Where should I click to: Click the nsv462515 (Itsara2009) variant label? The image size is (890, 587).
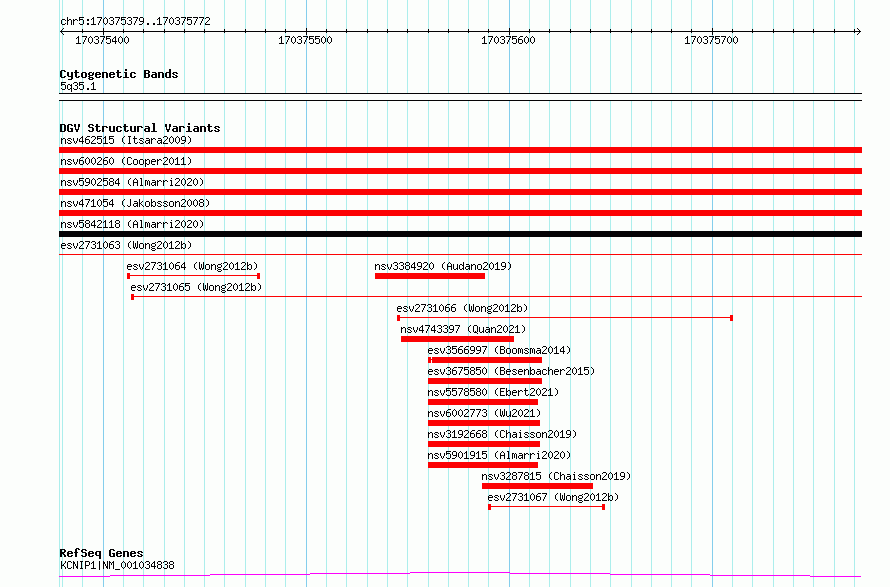click(x=126, y=140)
